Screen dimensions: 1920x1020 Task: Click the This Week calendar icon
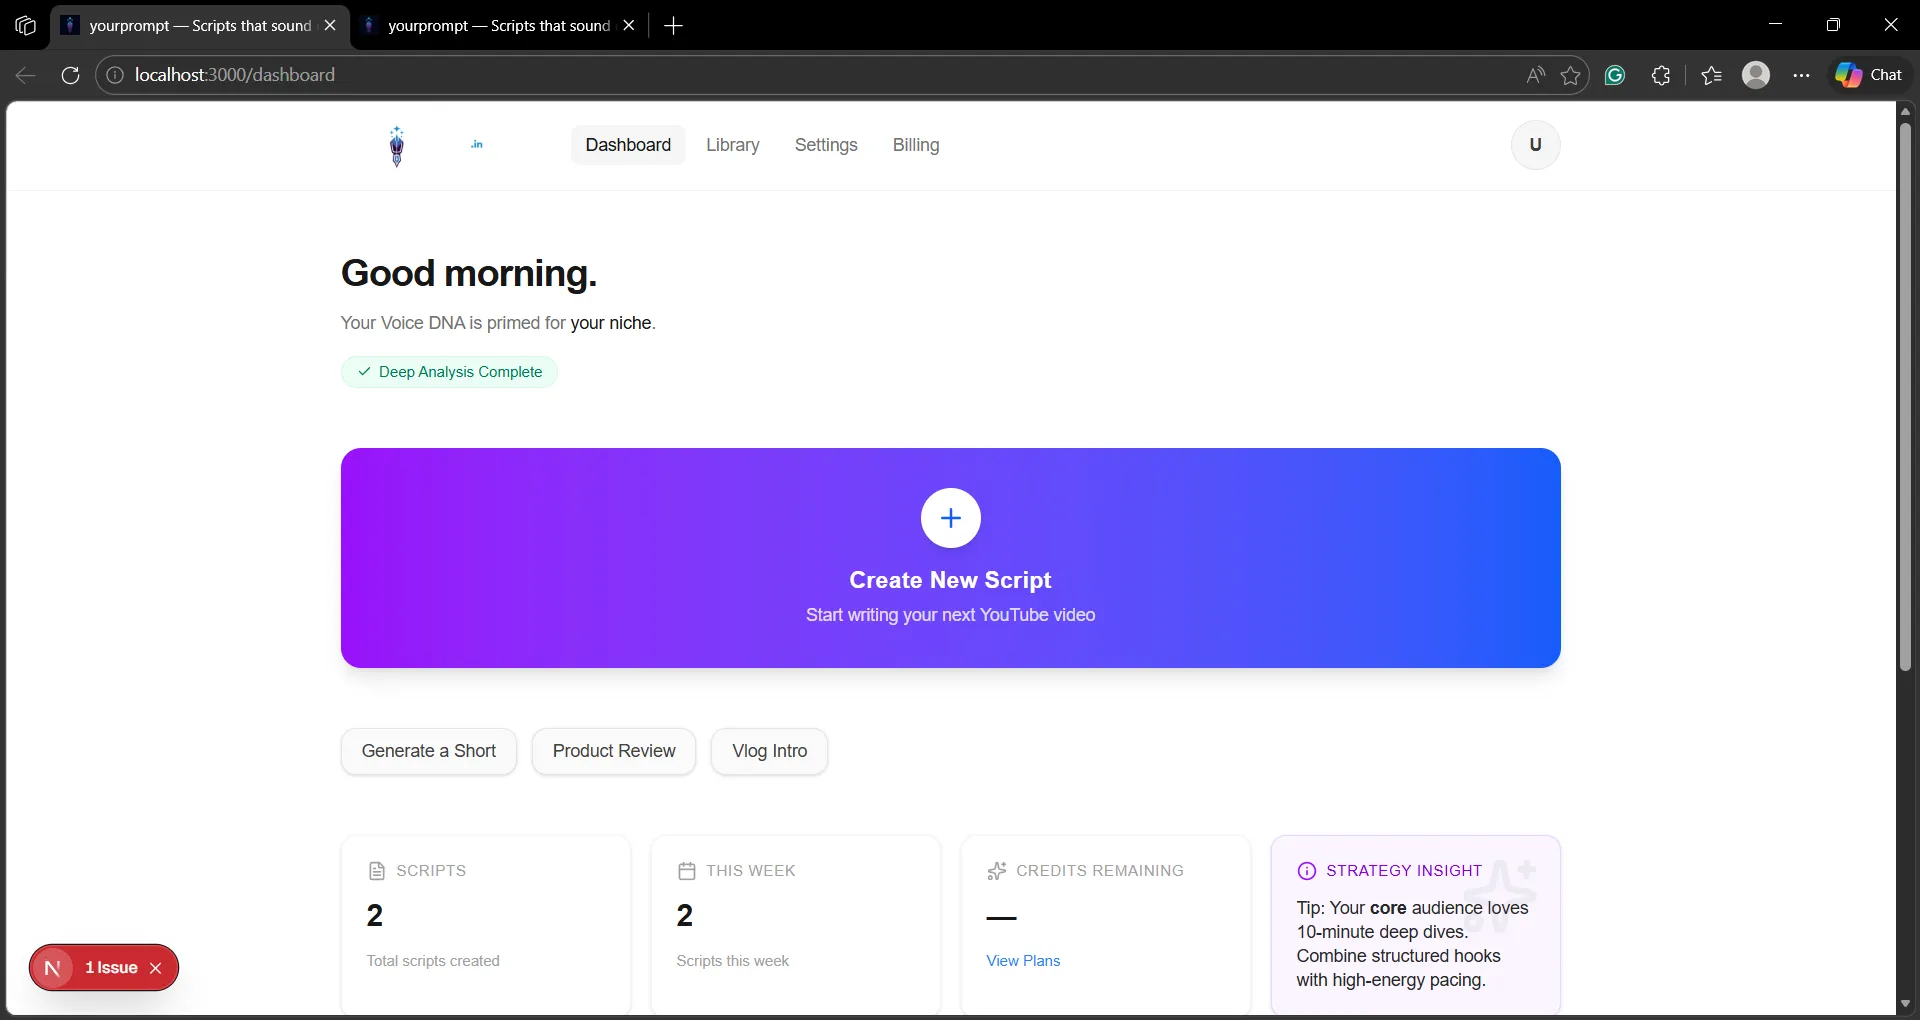[x=686, y=871]
